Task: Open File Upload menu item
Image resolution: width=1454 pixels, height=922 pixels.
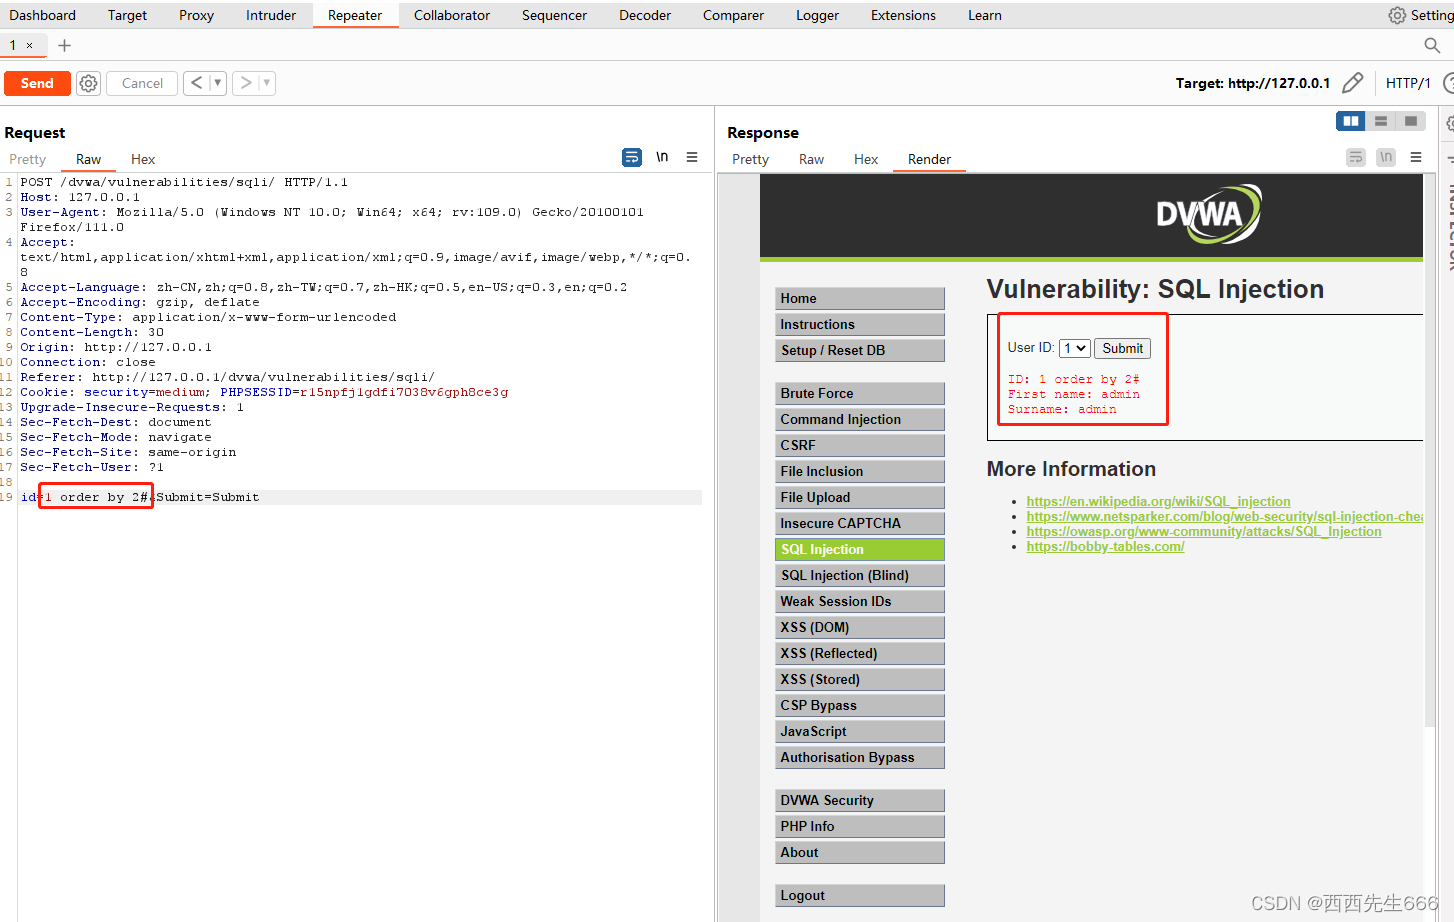Action: pyautogui.click(x=860, y=497)
